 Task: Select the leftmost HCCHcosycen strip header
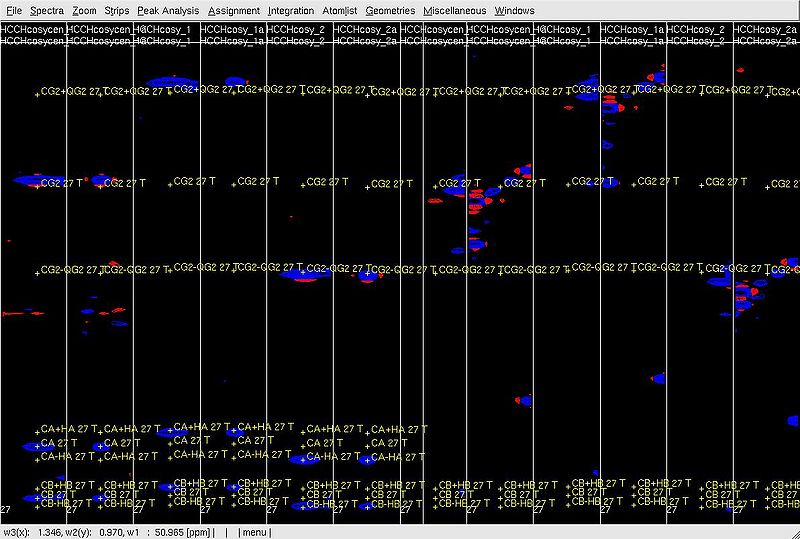[33, 30]
